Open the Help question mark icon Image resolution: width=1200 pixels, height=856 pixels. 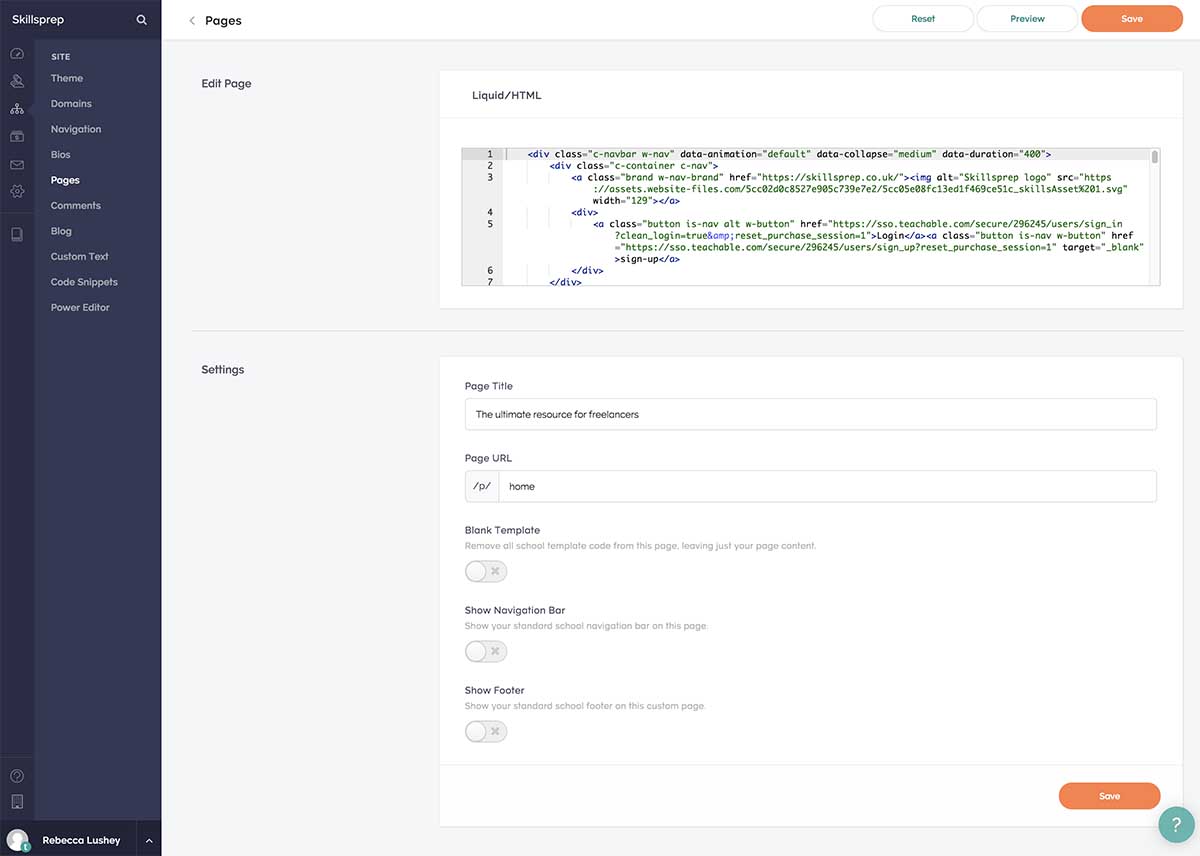tap(17, 775)
